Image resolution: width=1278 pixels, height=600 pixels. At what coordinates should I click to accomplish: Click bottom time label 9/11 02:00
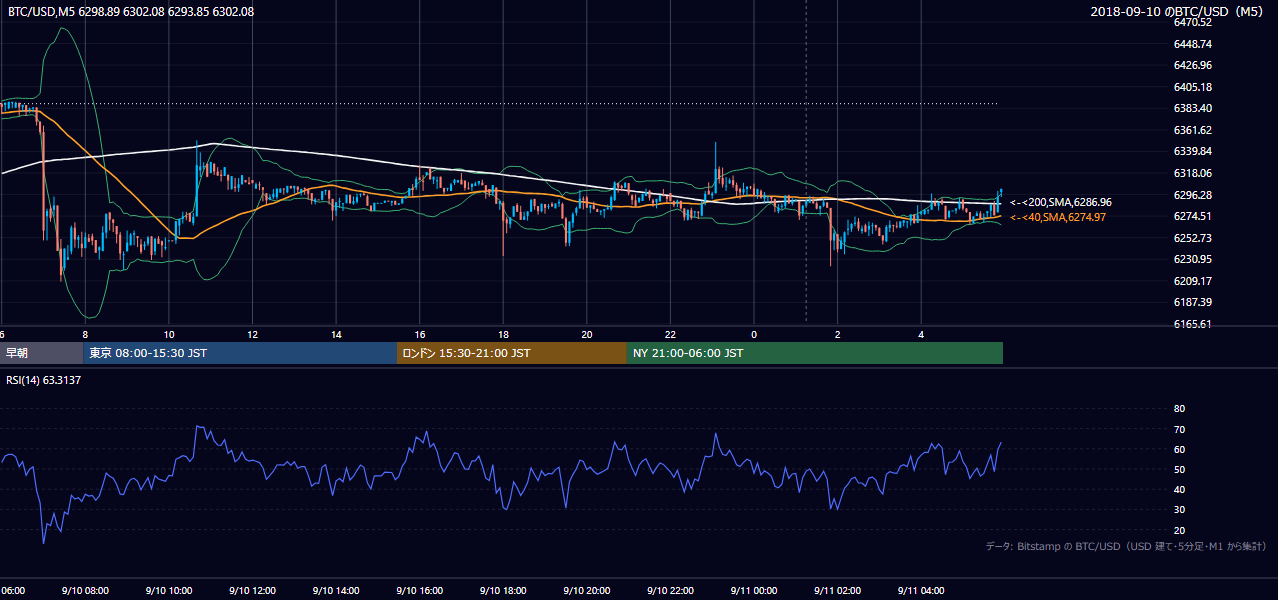[x=838, y=591]
